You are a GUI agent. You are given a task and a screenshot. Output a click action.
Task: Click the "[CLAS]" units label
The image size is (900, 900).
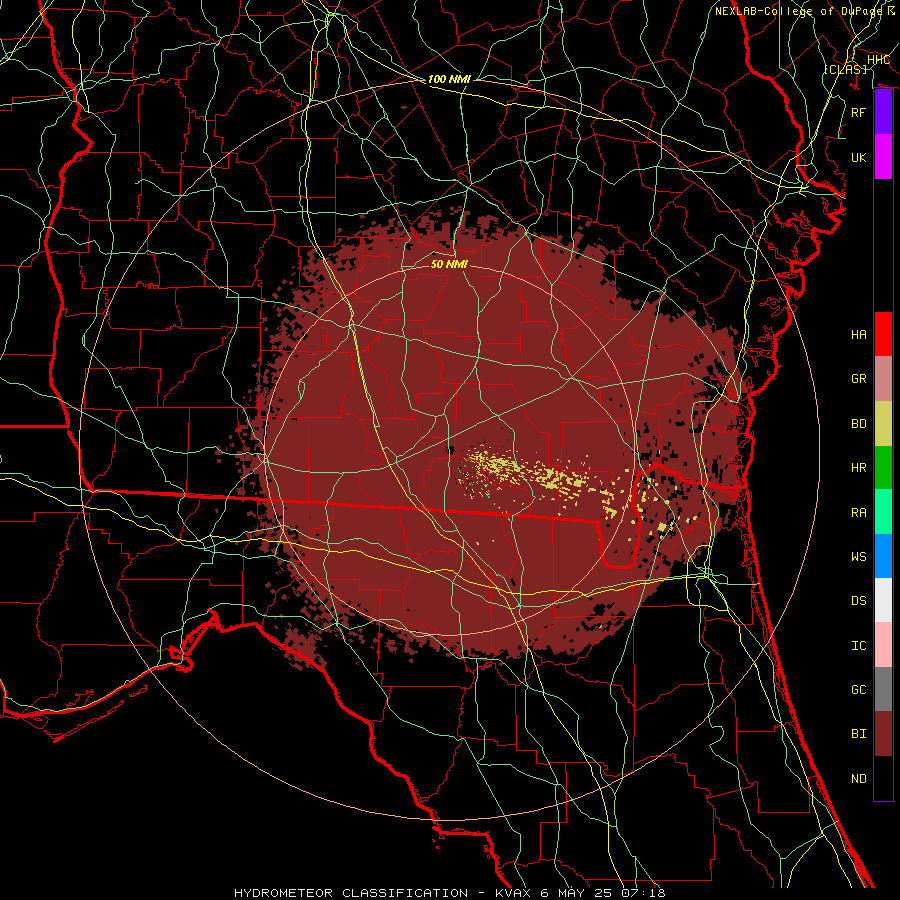coord(845,69)
